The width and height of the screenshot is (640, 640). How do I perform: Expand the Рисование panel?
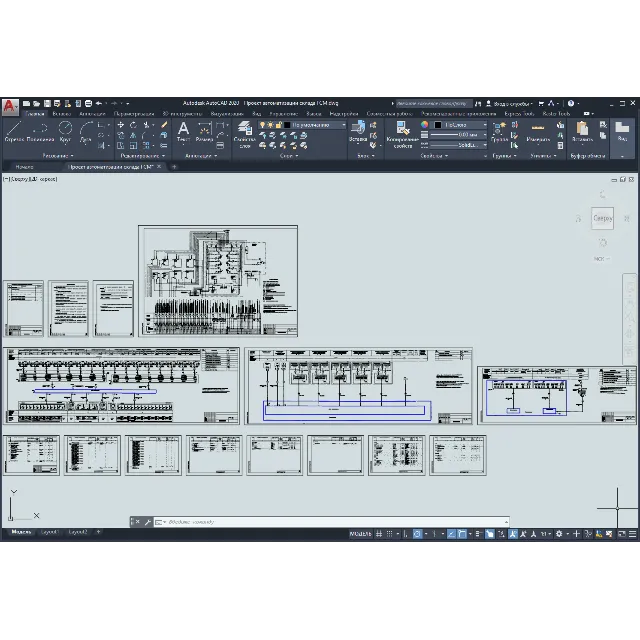[58, 156]
